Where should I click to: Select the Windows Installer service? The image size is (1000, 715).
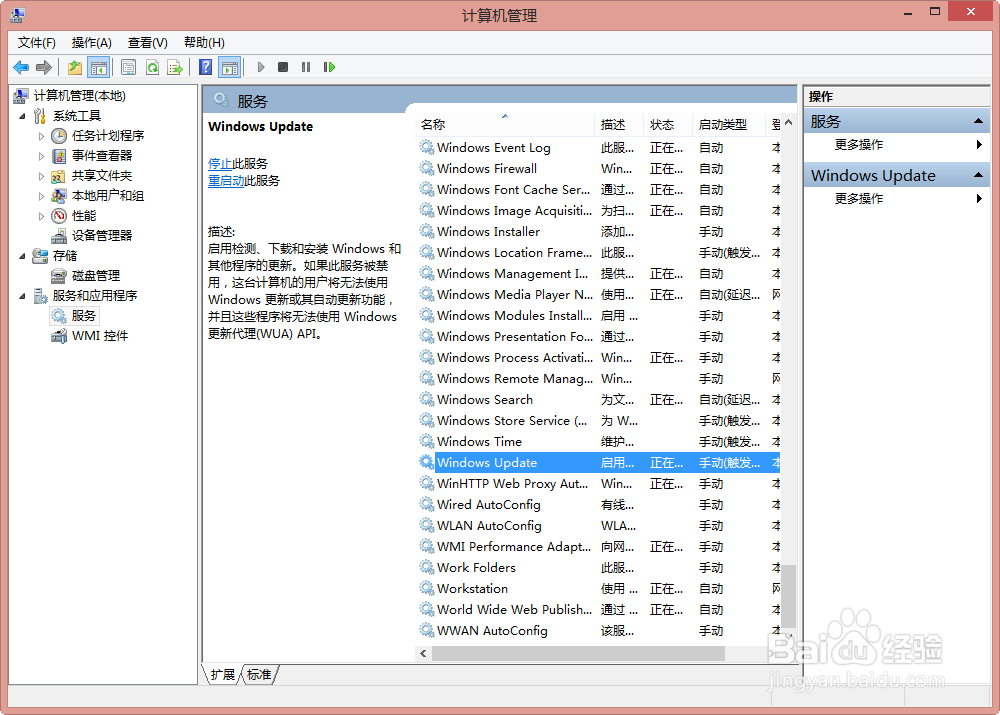pyautogui.click(x=599, y=232)
